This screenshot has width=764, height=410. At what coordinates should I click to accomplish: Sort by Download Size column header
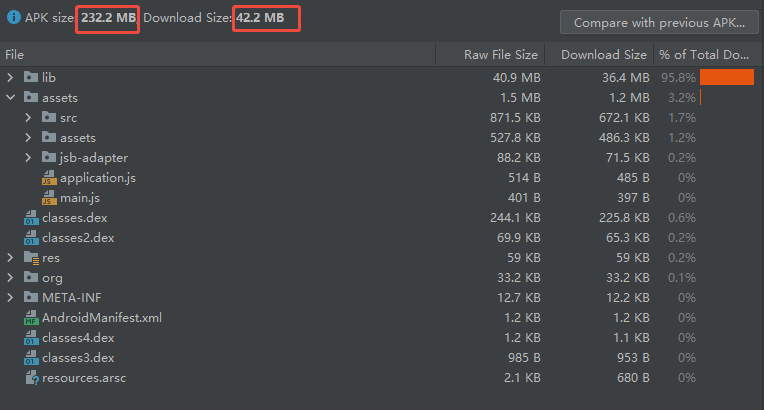[603, 55]
